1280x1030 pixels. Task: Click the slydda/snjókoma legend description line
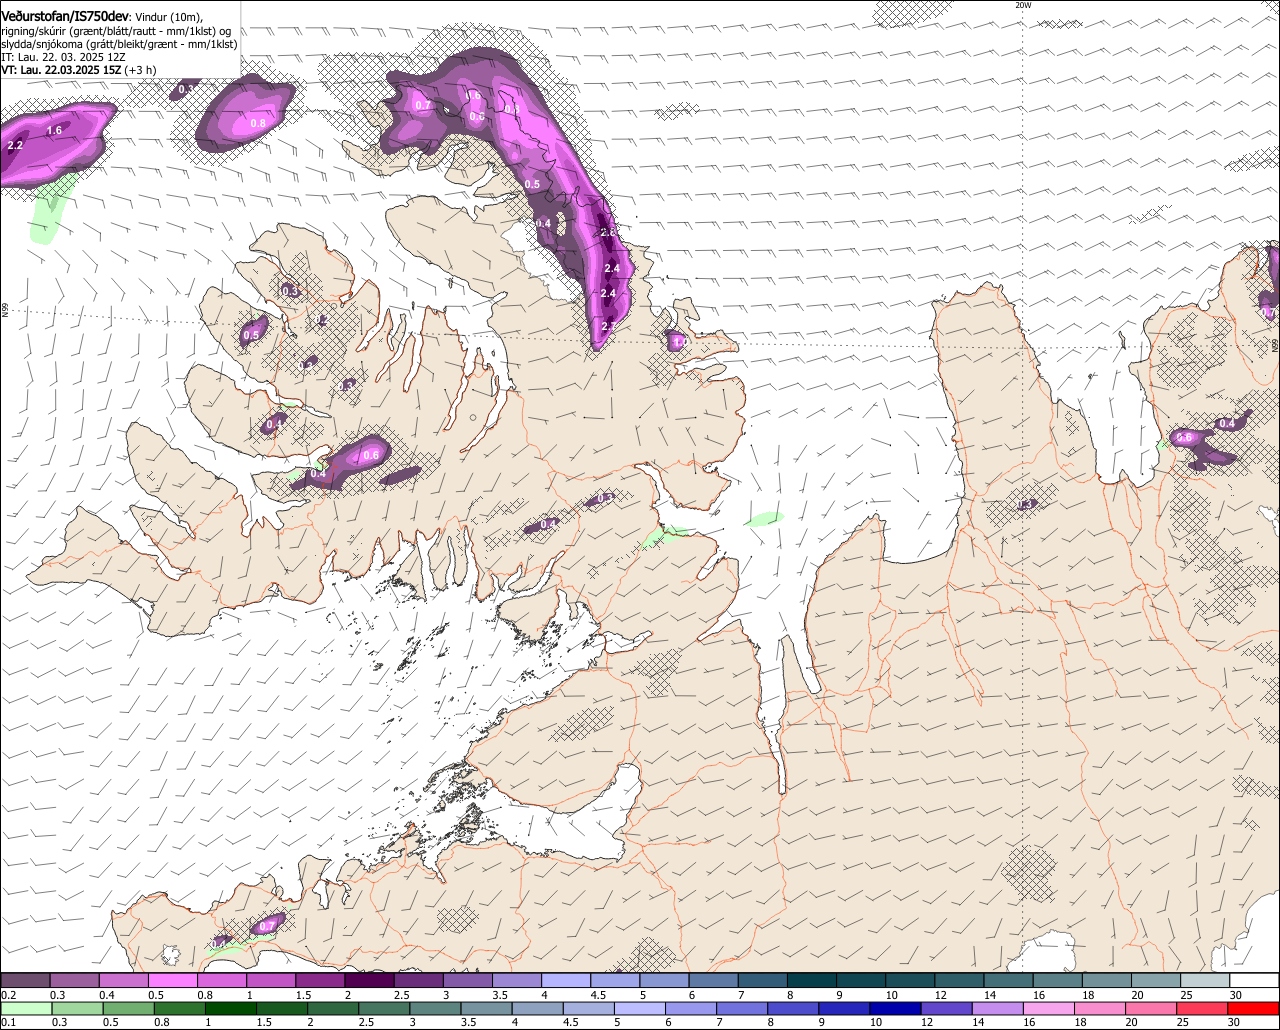pos(119,44)
